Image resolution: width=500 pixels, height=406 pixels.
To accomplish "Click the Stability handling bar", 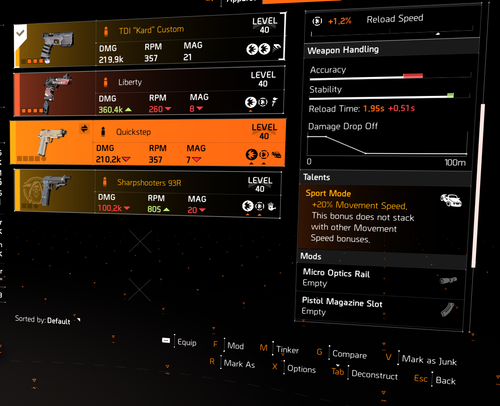I will [x=389, y=97].
